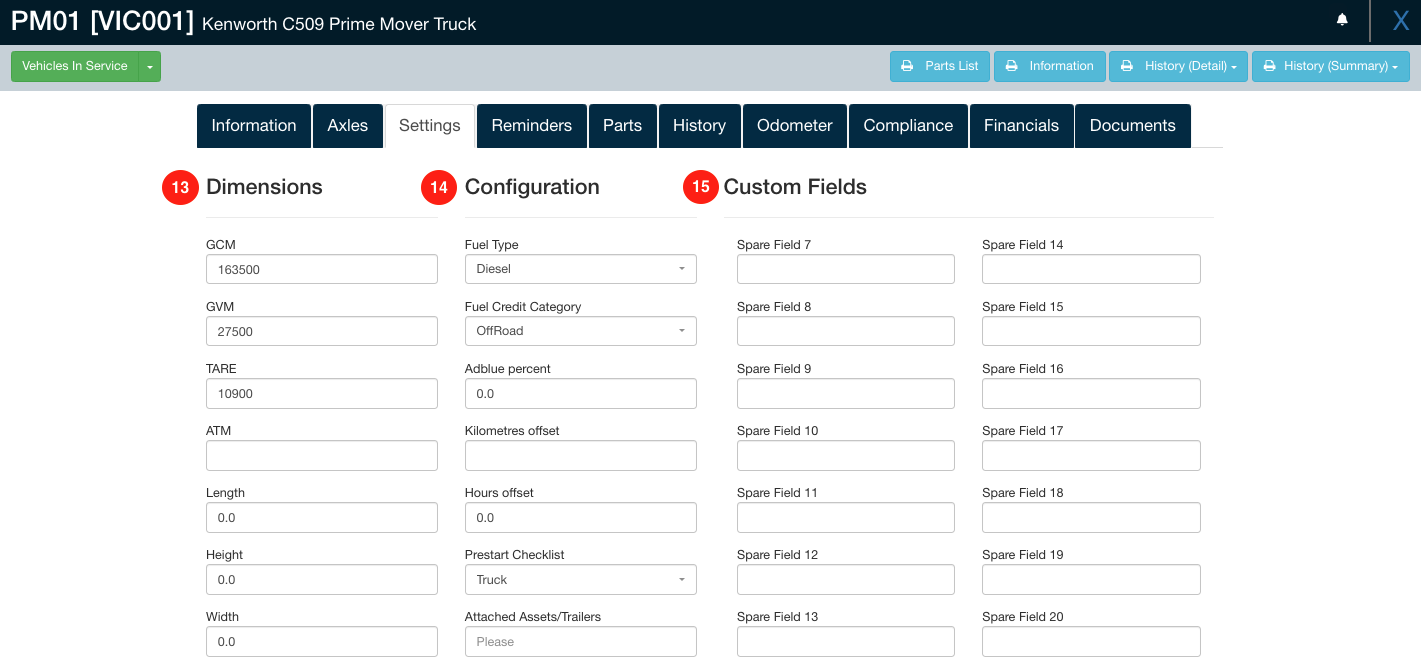
Task: Print the Information report
Action: tap(1049, 66)
